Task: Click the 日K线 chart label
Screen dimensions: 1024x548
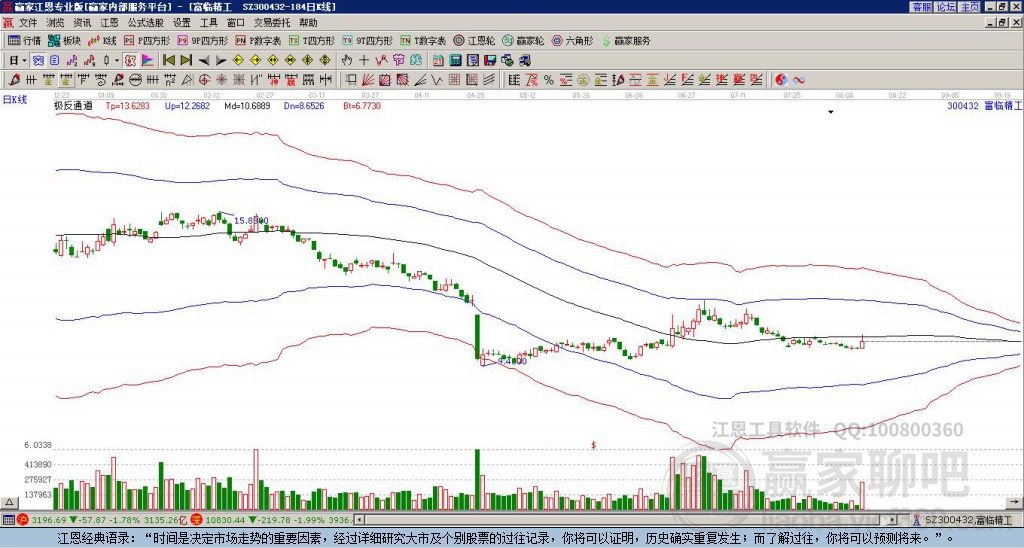Action: [x=14, y=100]
